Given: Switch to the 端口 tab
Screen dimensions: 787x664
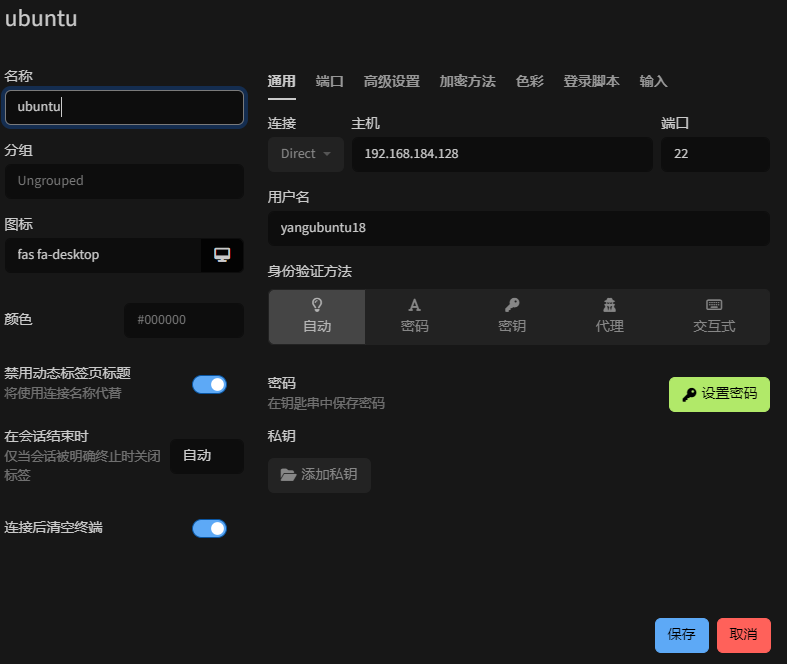Looking at the screenshot, I should (x=329, y=81).
